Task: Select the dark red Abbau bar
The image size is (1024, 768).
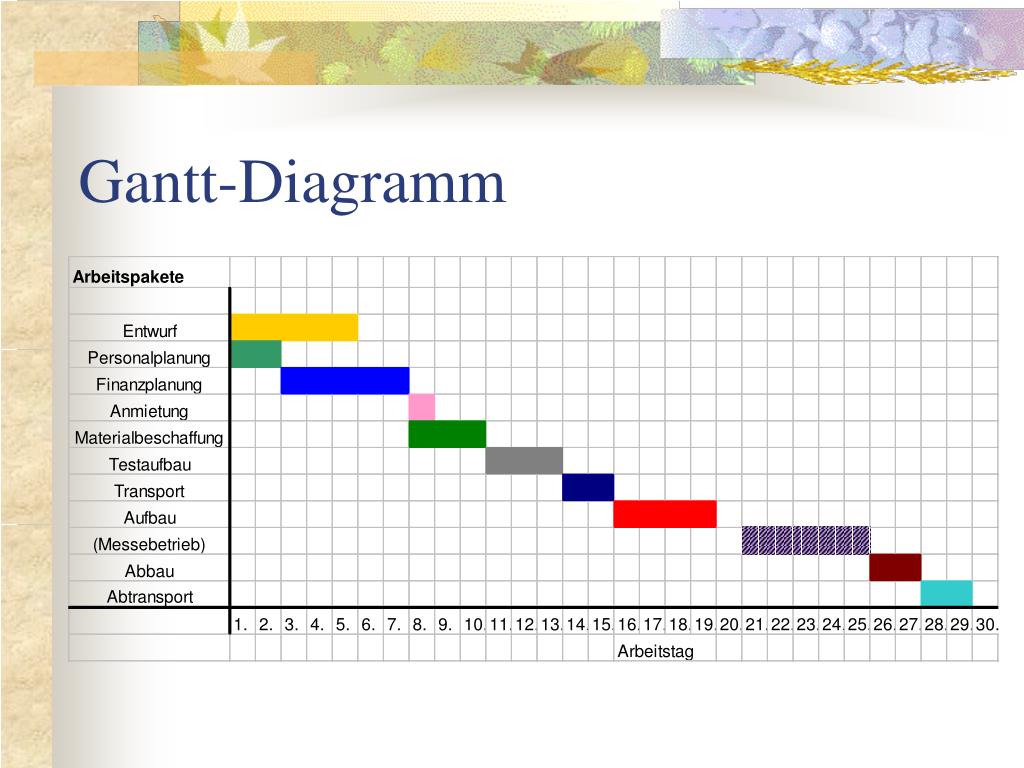Action: tap(895, 568)
